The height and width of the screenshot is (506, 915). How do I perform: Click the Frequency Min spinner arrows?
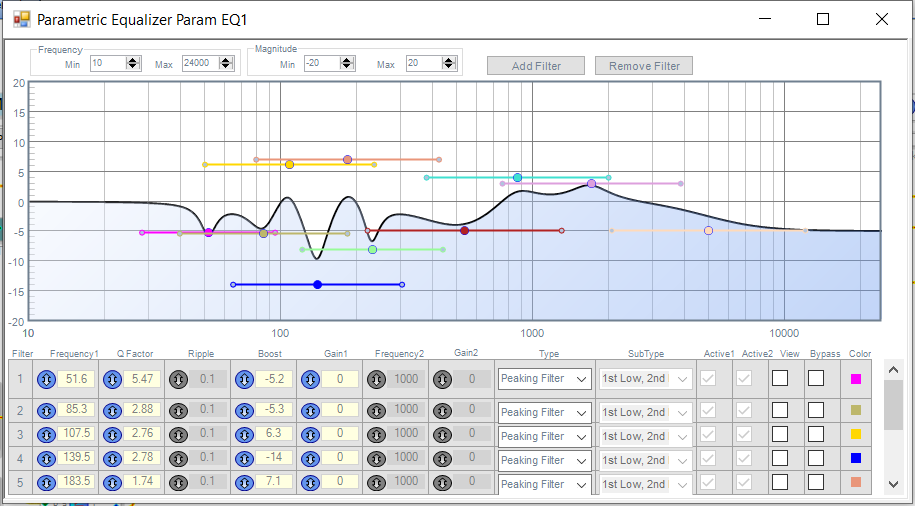pyautogui.click(x=133, y=64)
